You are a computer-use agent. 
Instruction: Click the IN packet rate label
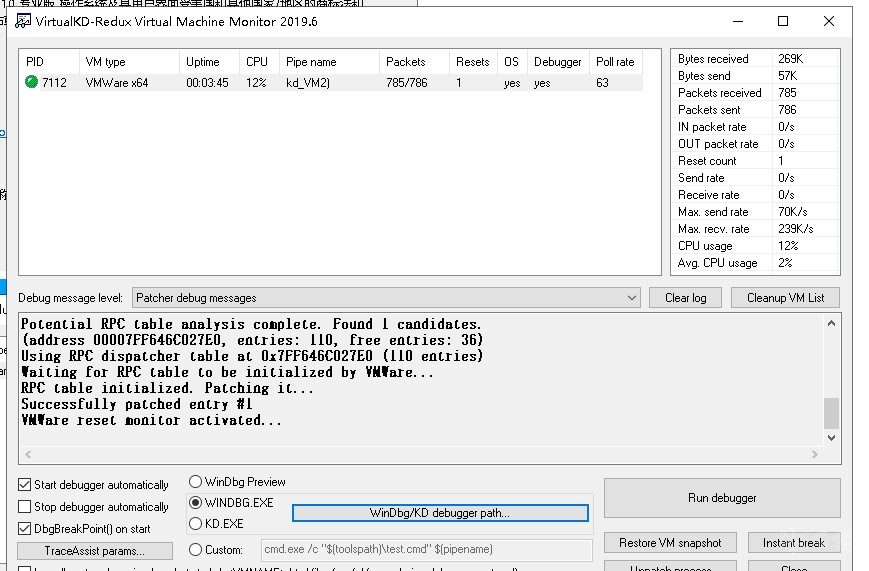(x=712, y=127)
